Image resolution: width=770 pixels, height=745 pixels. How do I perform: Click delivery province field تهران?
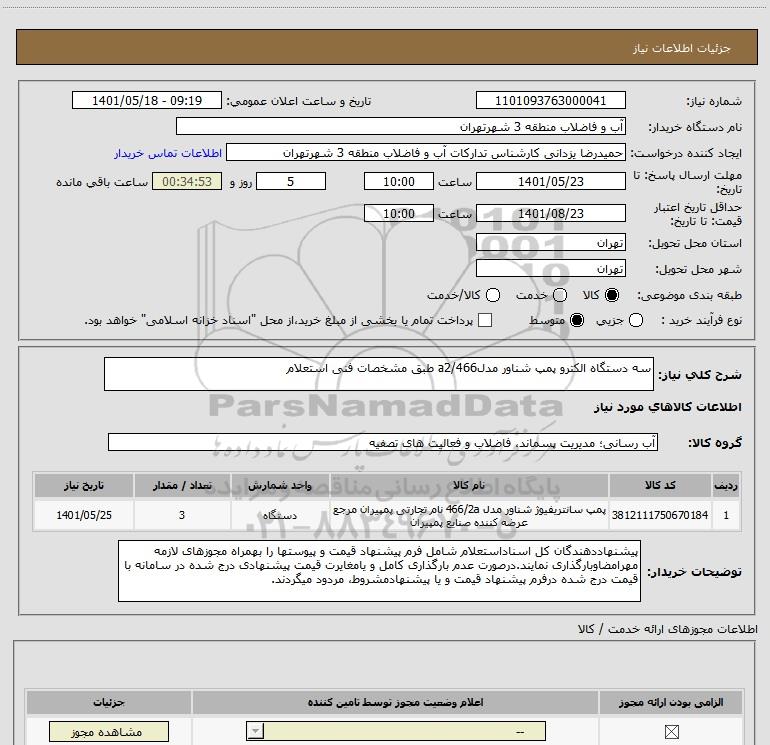click(x=550, y=243)
